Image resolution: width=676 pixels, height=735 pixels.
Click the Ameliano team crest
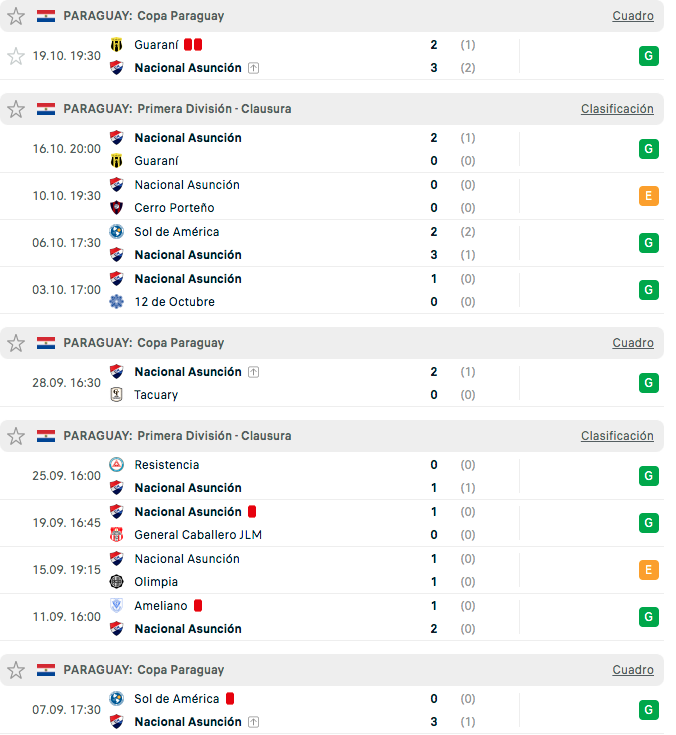(x=117, y=606)
